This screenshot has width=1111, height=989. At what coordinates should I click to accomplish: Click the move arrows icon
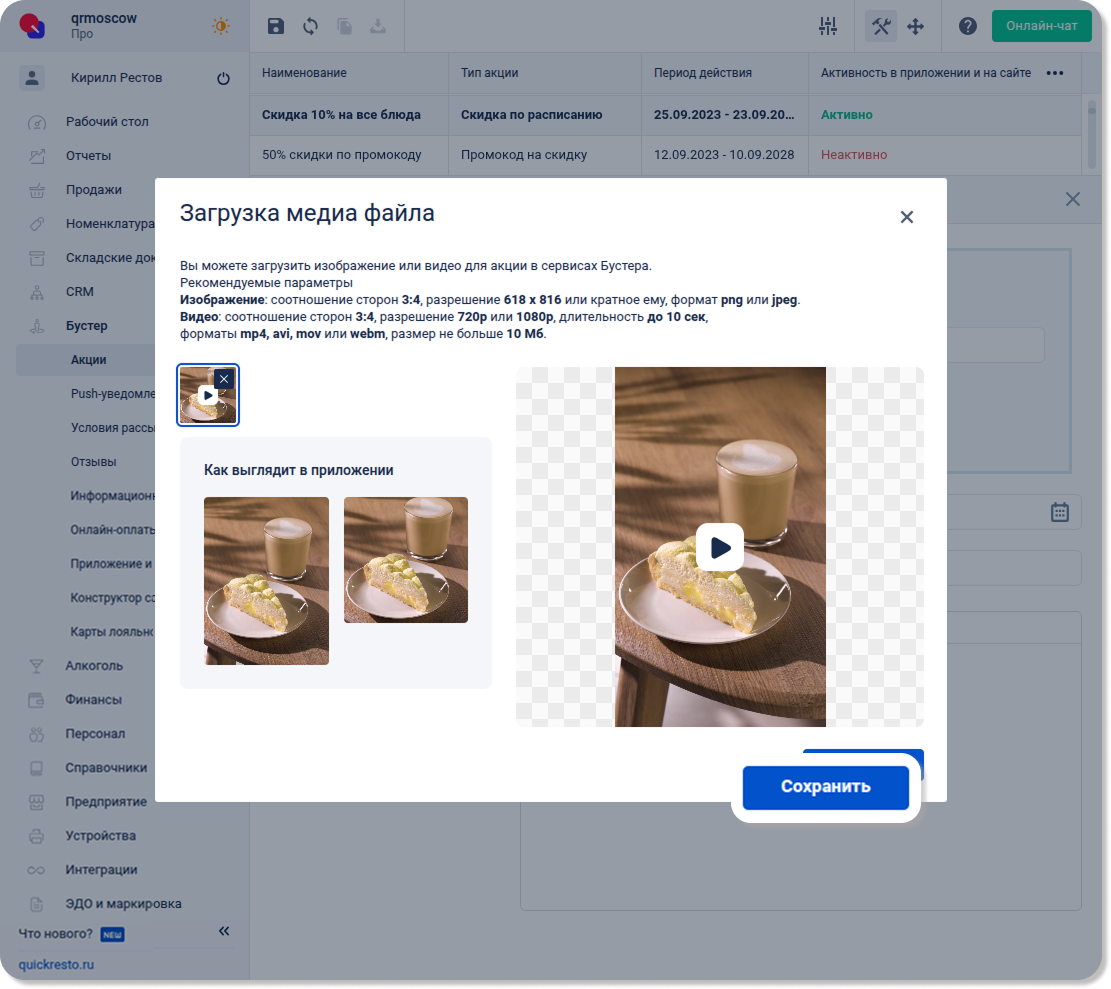click(x=915, y=27)
